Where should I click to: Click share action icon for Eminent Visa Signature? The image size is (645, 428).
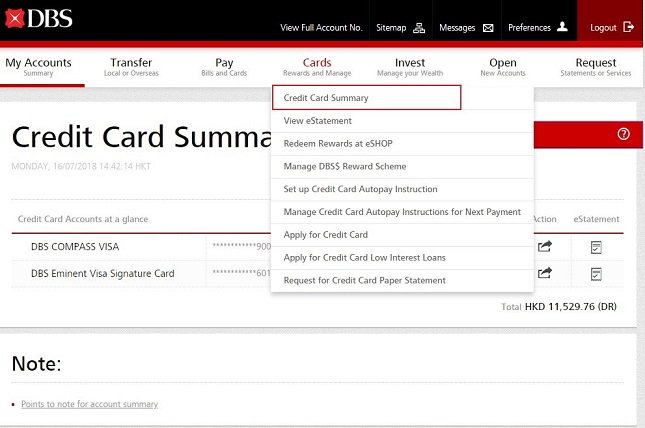click(x=545, y=273)
